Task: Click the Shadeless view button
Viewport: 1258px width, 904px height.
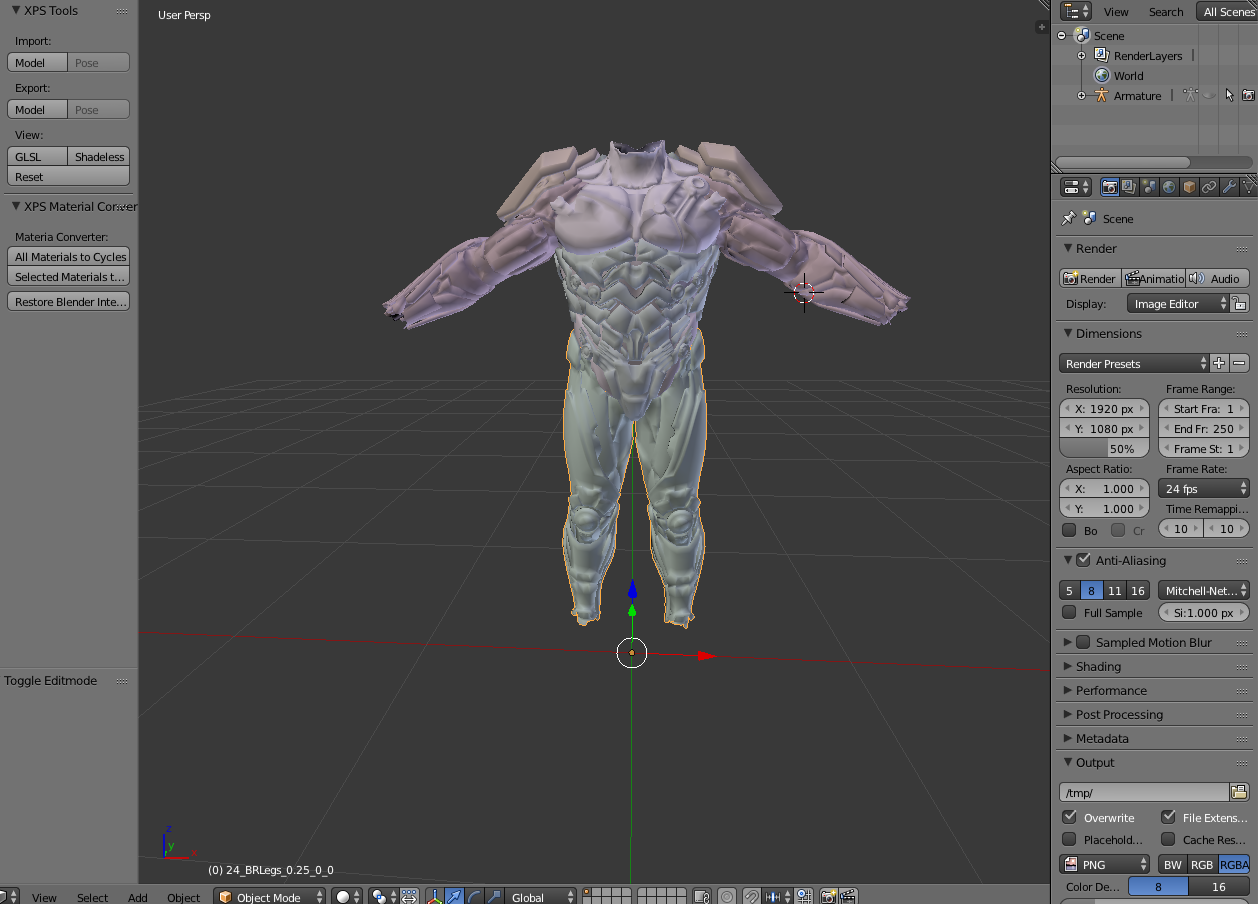Action: pyautogui.click(x=99, y=156)
